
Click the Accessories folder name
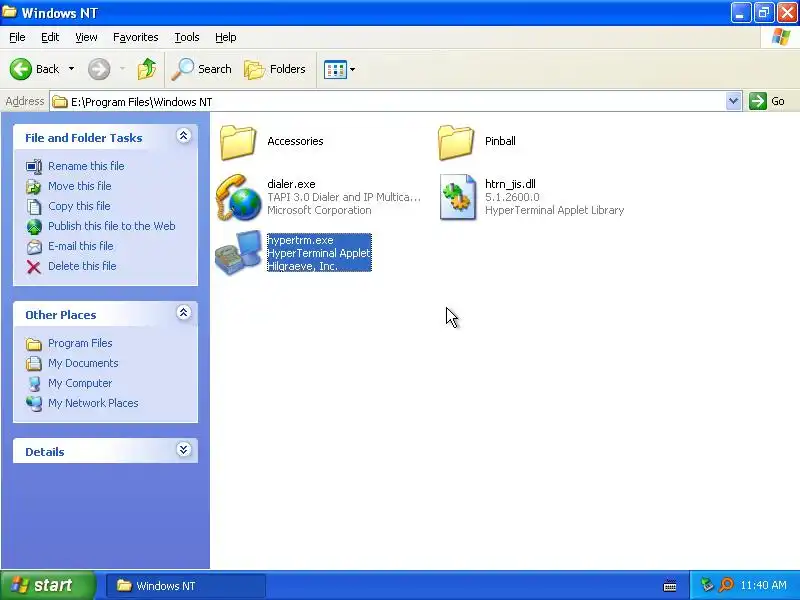(x=295, y=141)
